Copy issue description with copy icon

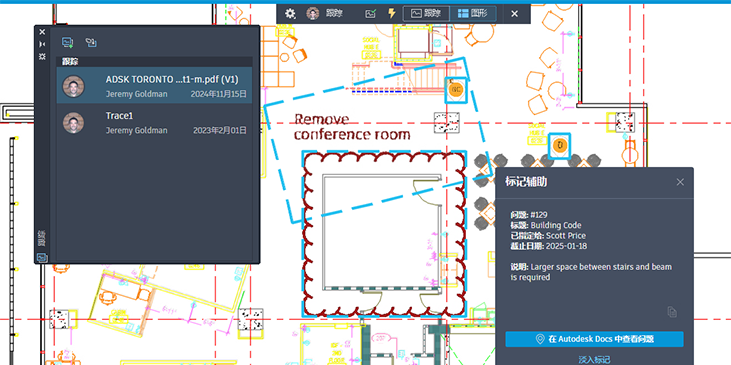672,312
